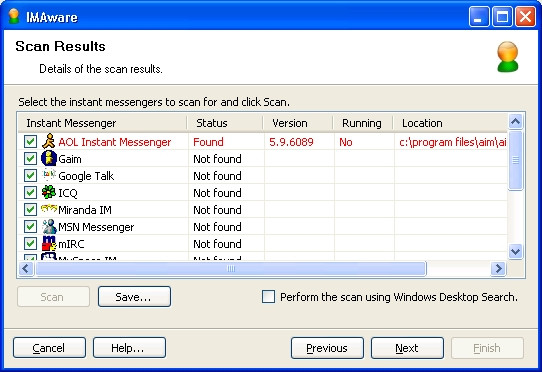This screenshot has height=372, width=542.
Task: Open Help... button
Action: tap(129, 348)
